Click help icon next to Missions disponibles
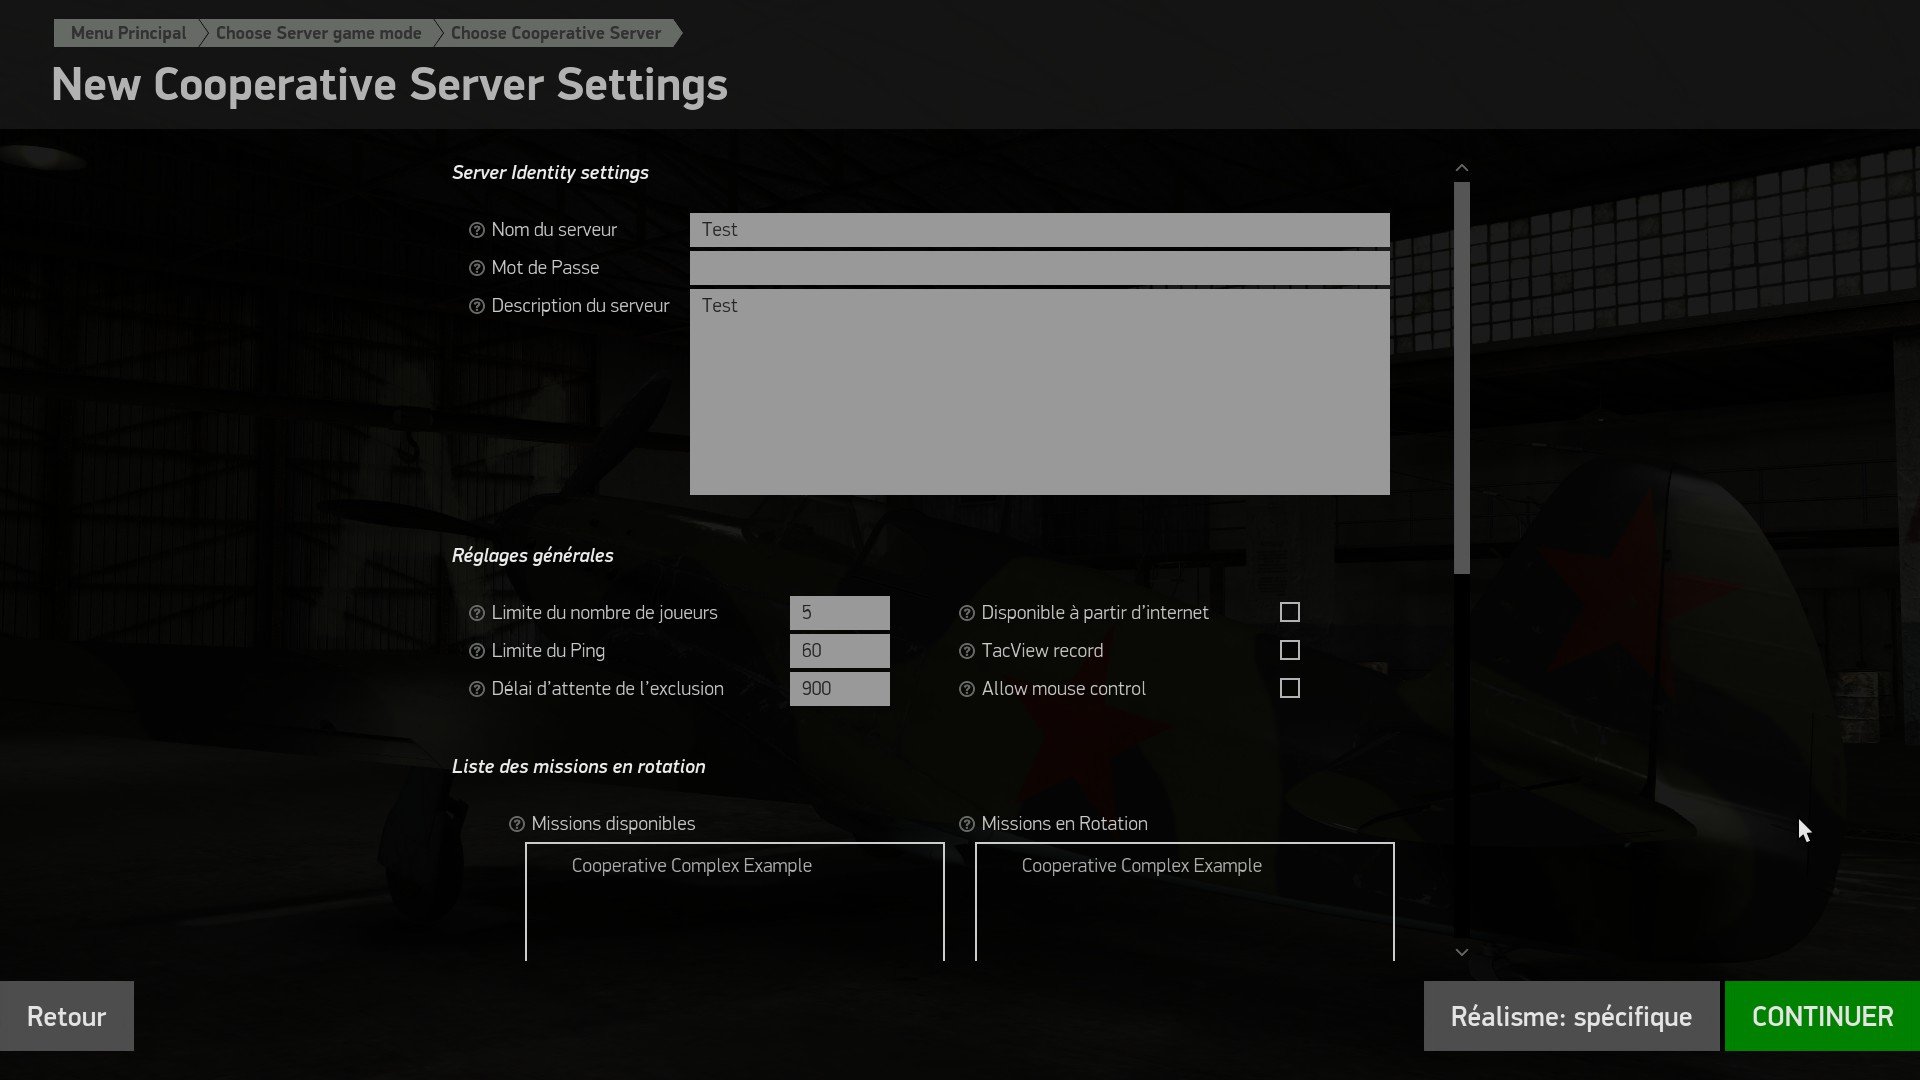The width and height of the screenshot is (1920, 1080). (x=517, y=824)
